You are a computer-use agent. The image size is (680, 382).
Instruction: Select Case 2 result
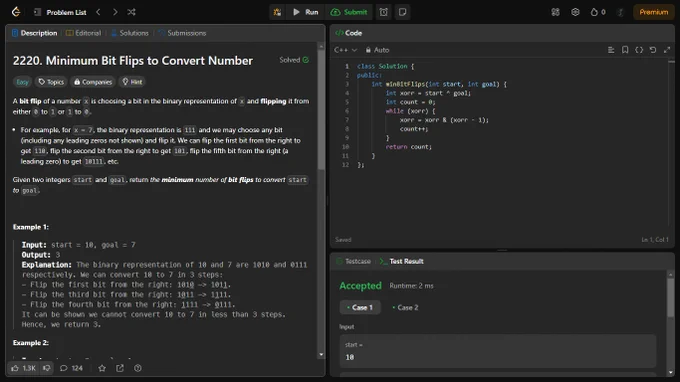[405, 307]
